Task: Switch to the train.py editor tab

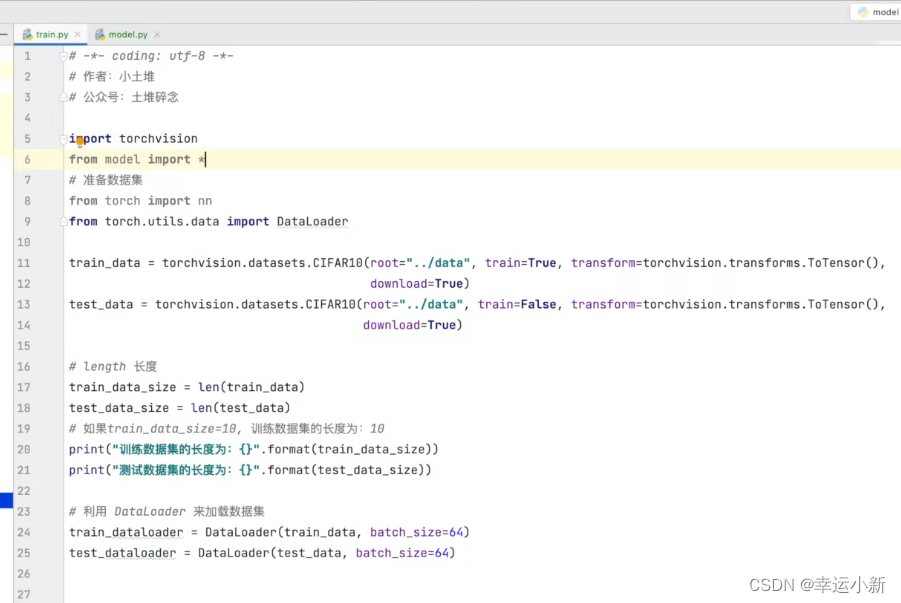Action: pyautogui.click(x=51, y=35)
